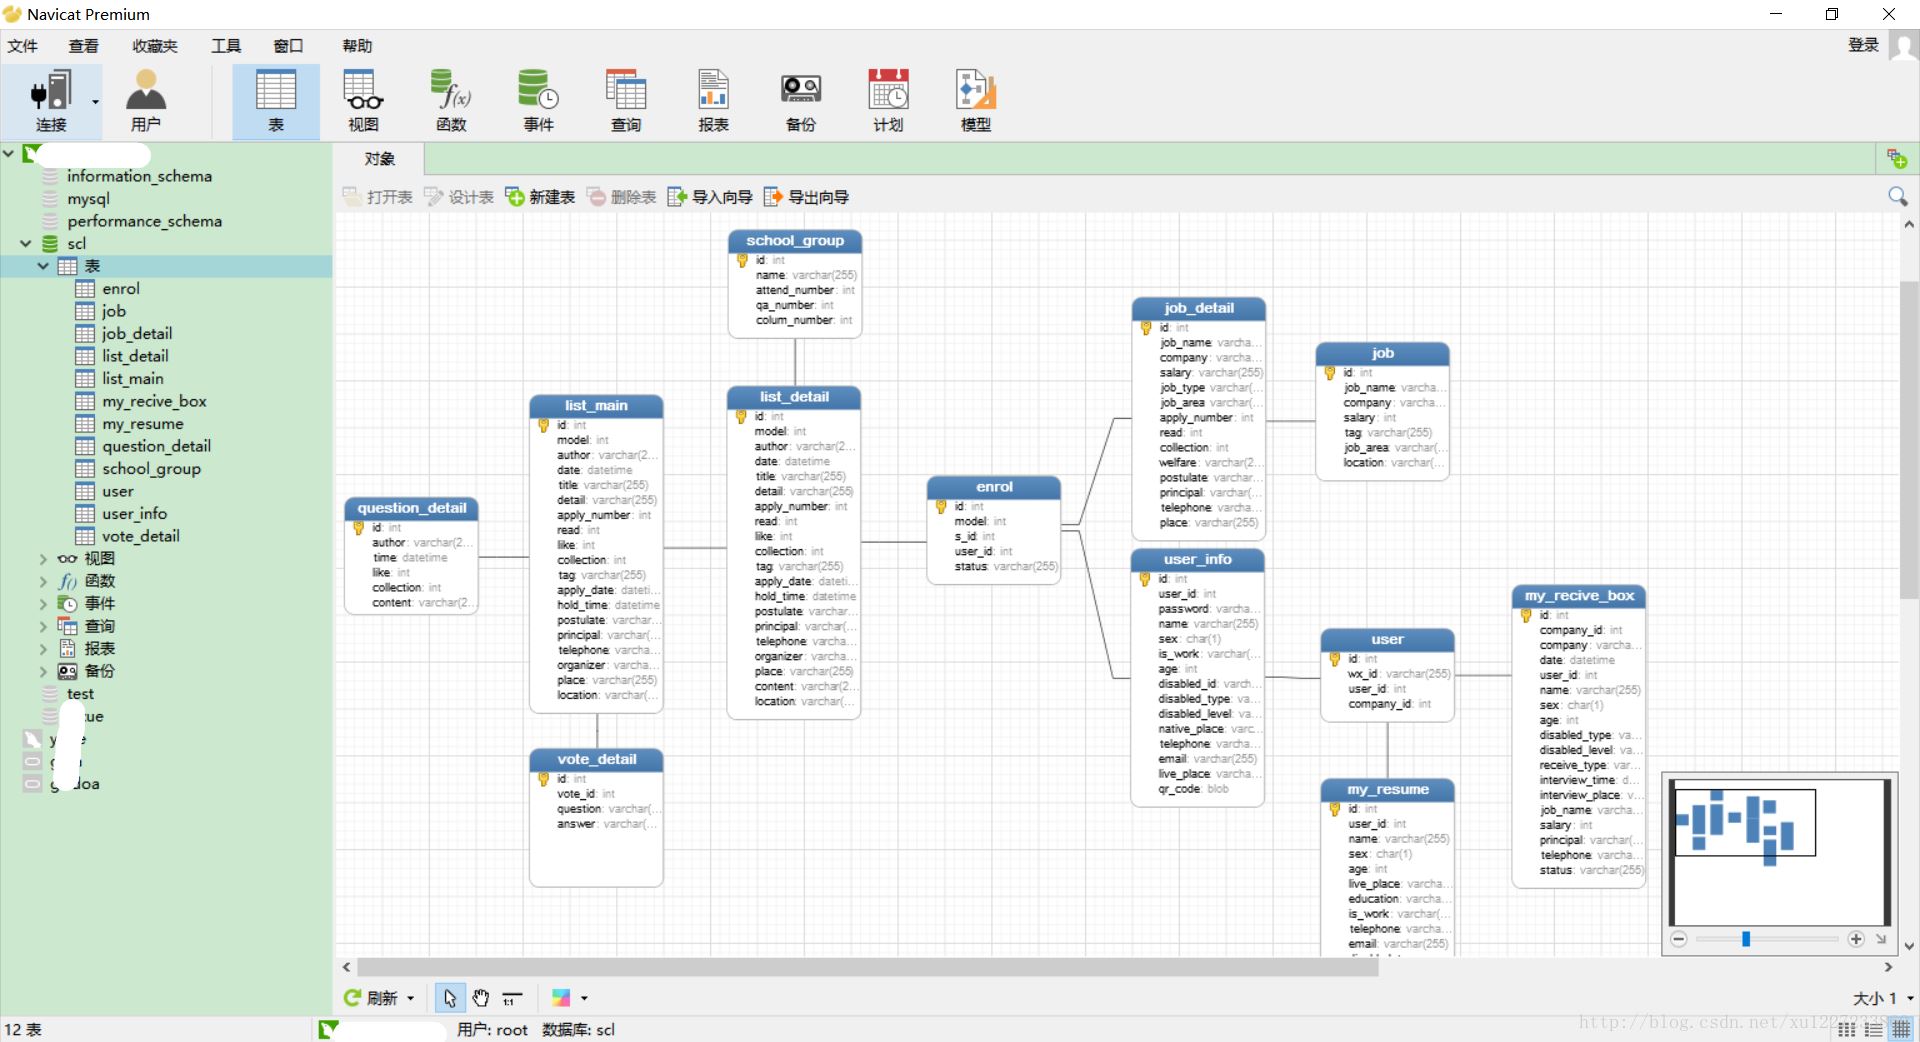Screen dimensions: 1920x1042
Task: Expand the 视图 node in tree
Action: pos(43,559)
